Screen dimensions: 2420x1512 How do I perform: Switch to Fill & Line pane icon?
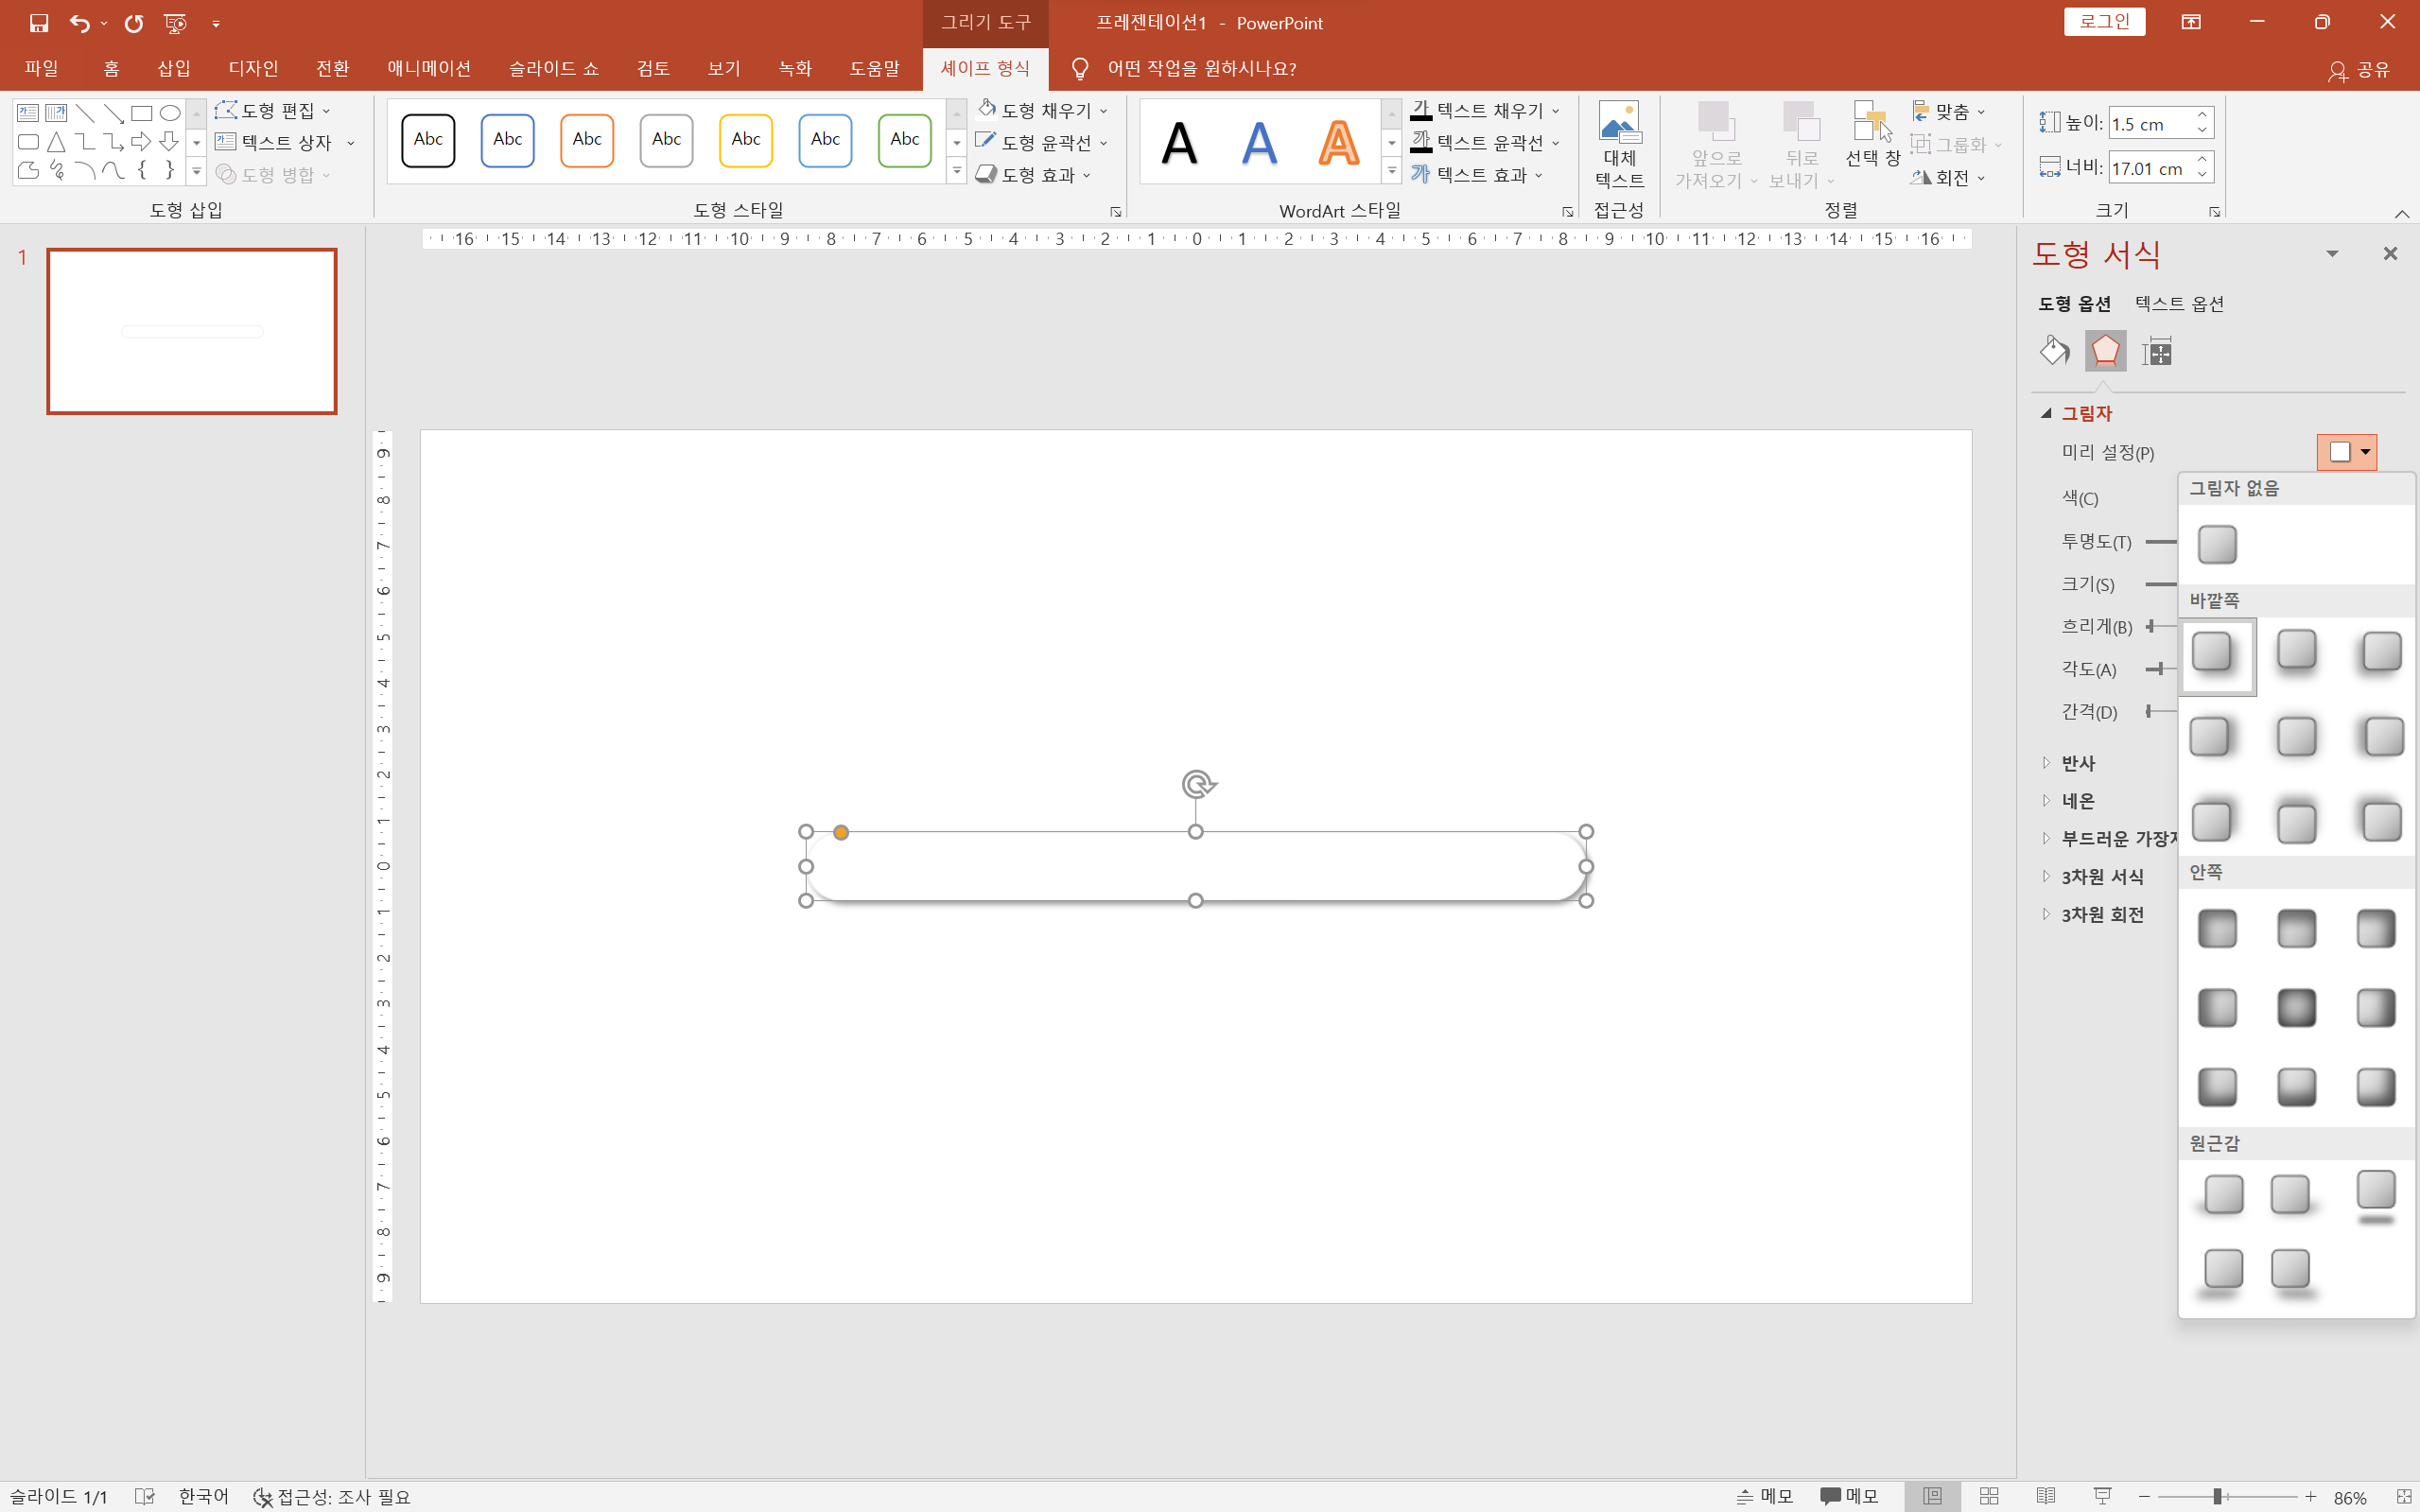[x=2054, y=351]
